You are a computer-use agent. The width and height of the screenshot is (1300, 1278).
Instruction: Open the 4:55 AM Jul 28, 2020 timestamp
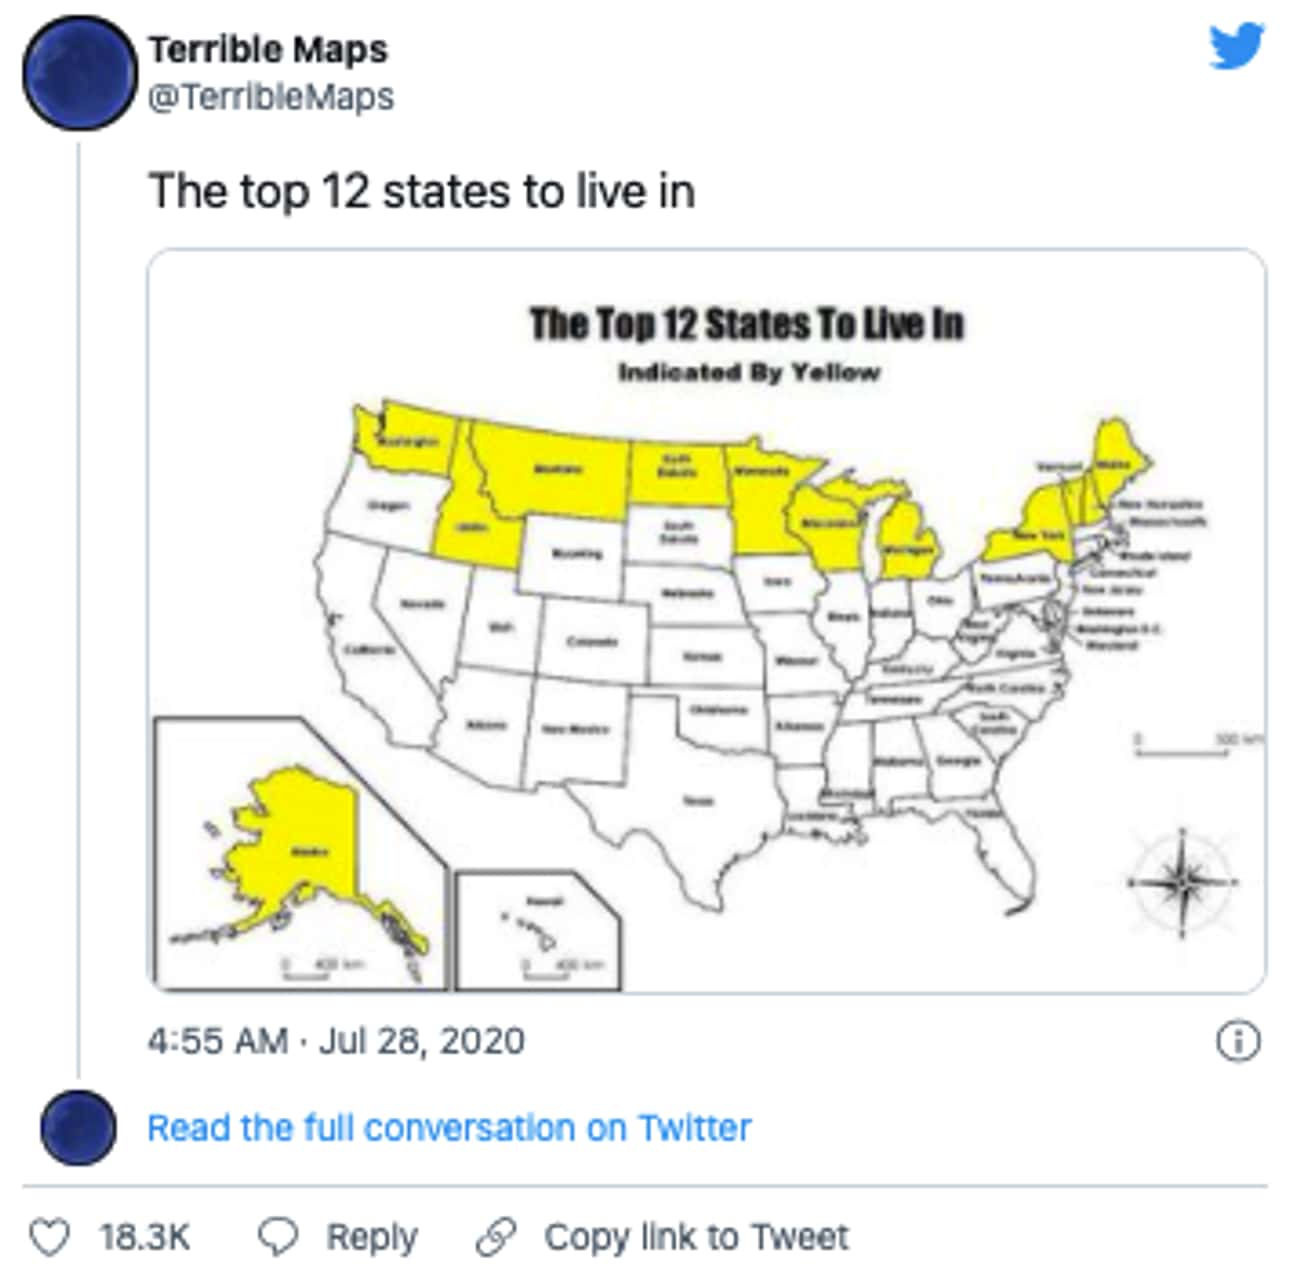(x=336, y=1041)
